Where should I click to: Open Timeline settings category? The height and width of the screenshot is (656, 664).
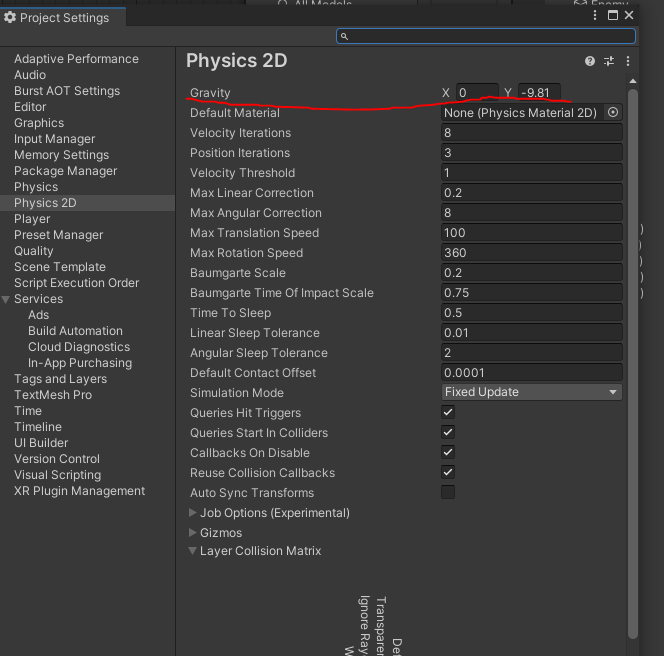38,427
